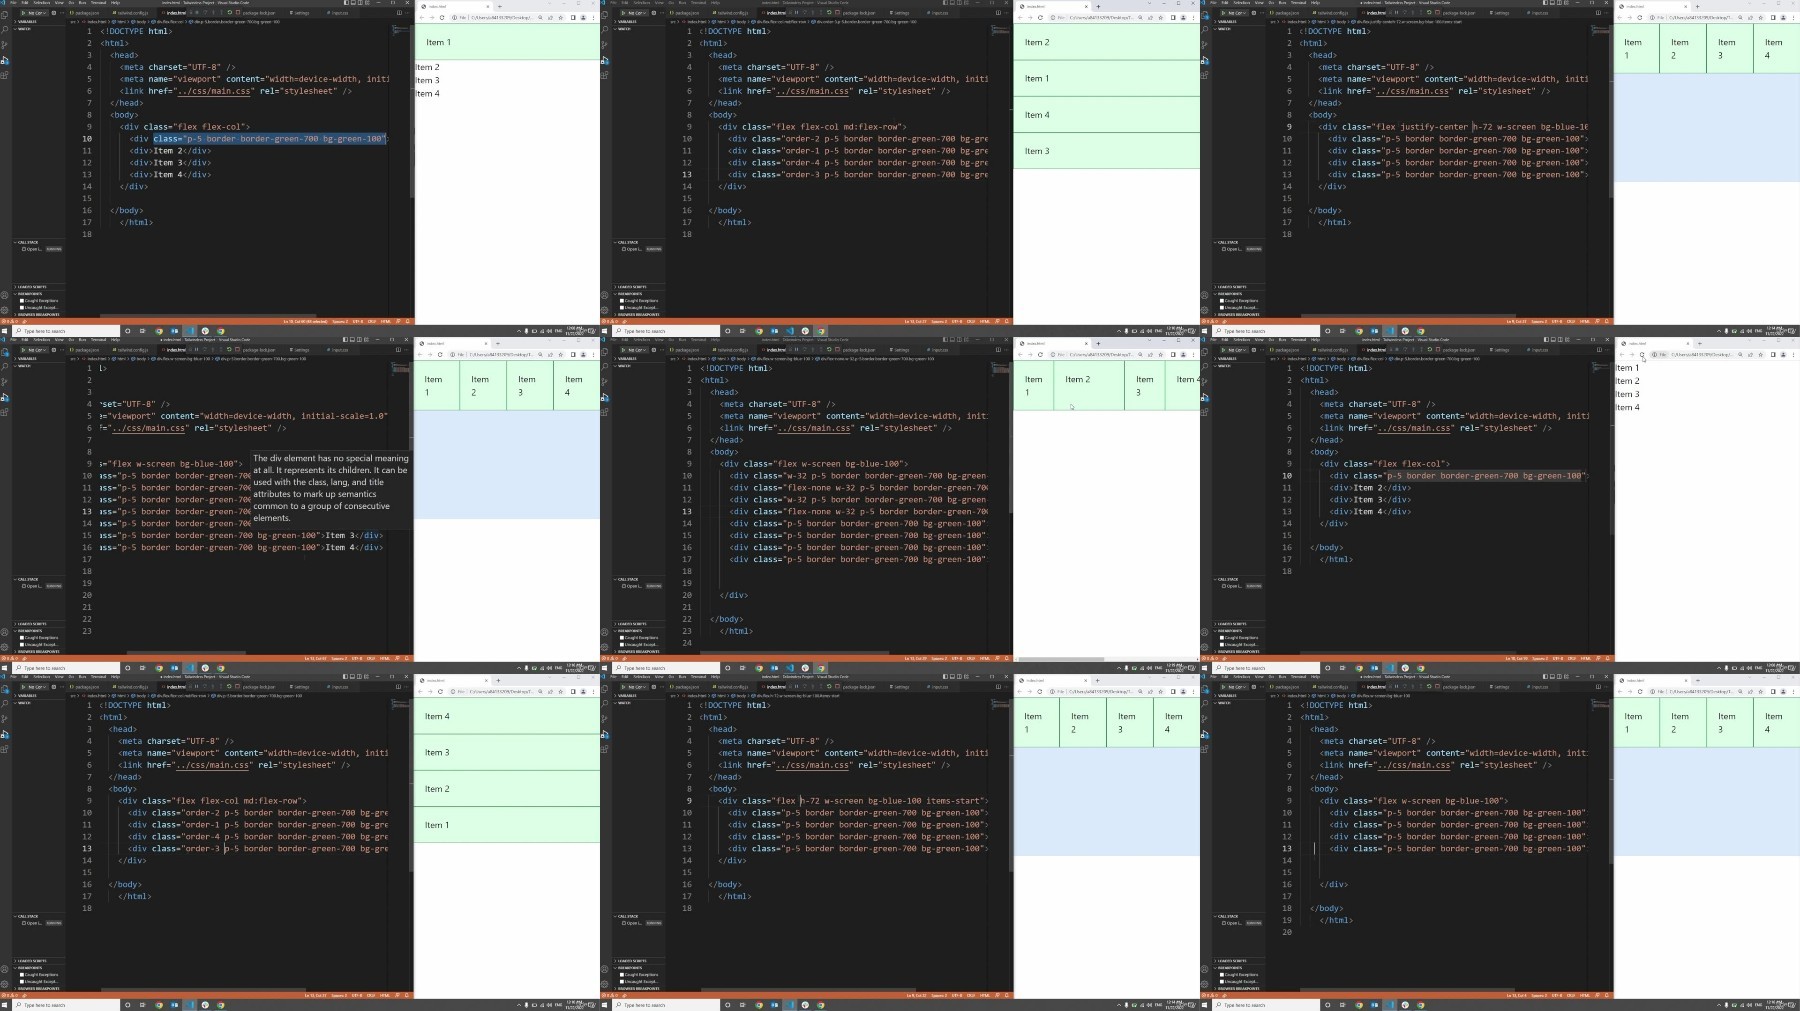1800x1011 pixels.
Task: Click new tab plus in center browser window
Action: tap(1099, 343)
